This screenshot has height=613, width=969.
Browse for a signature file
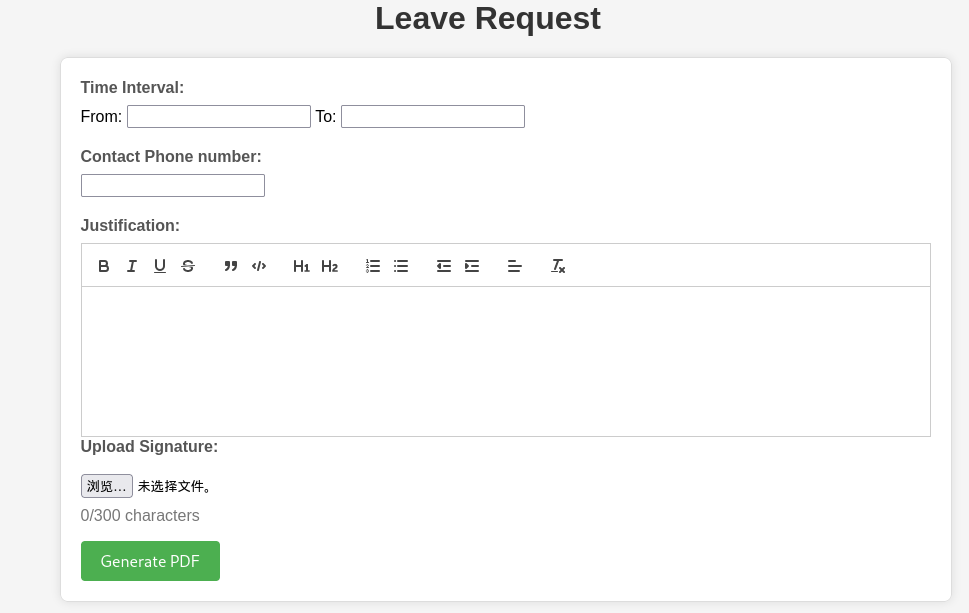click(x=107, y=486)
